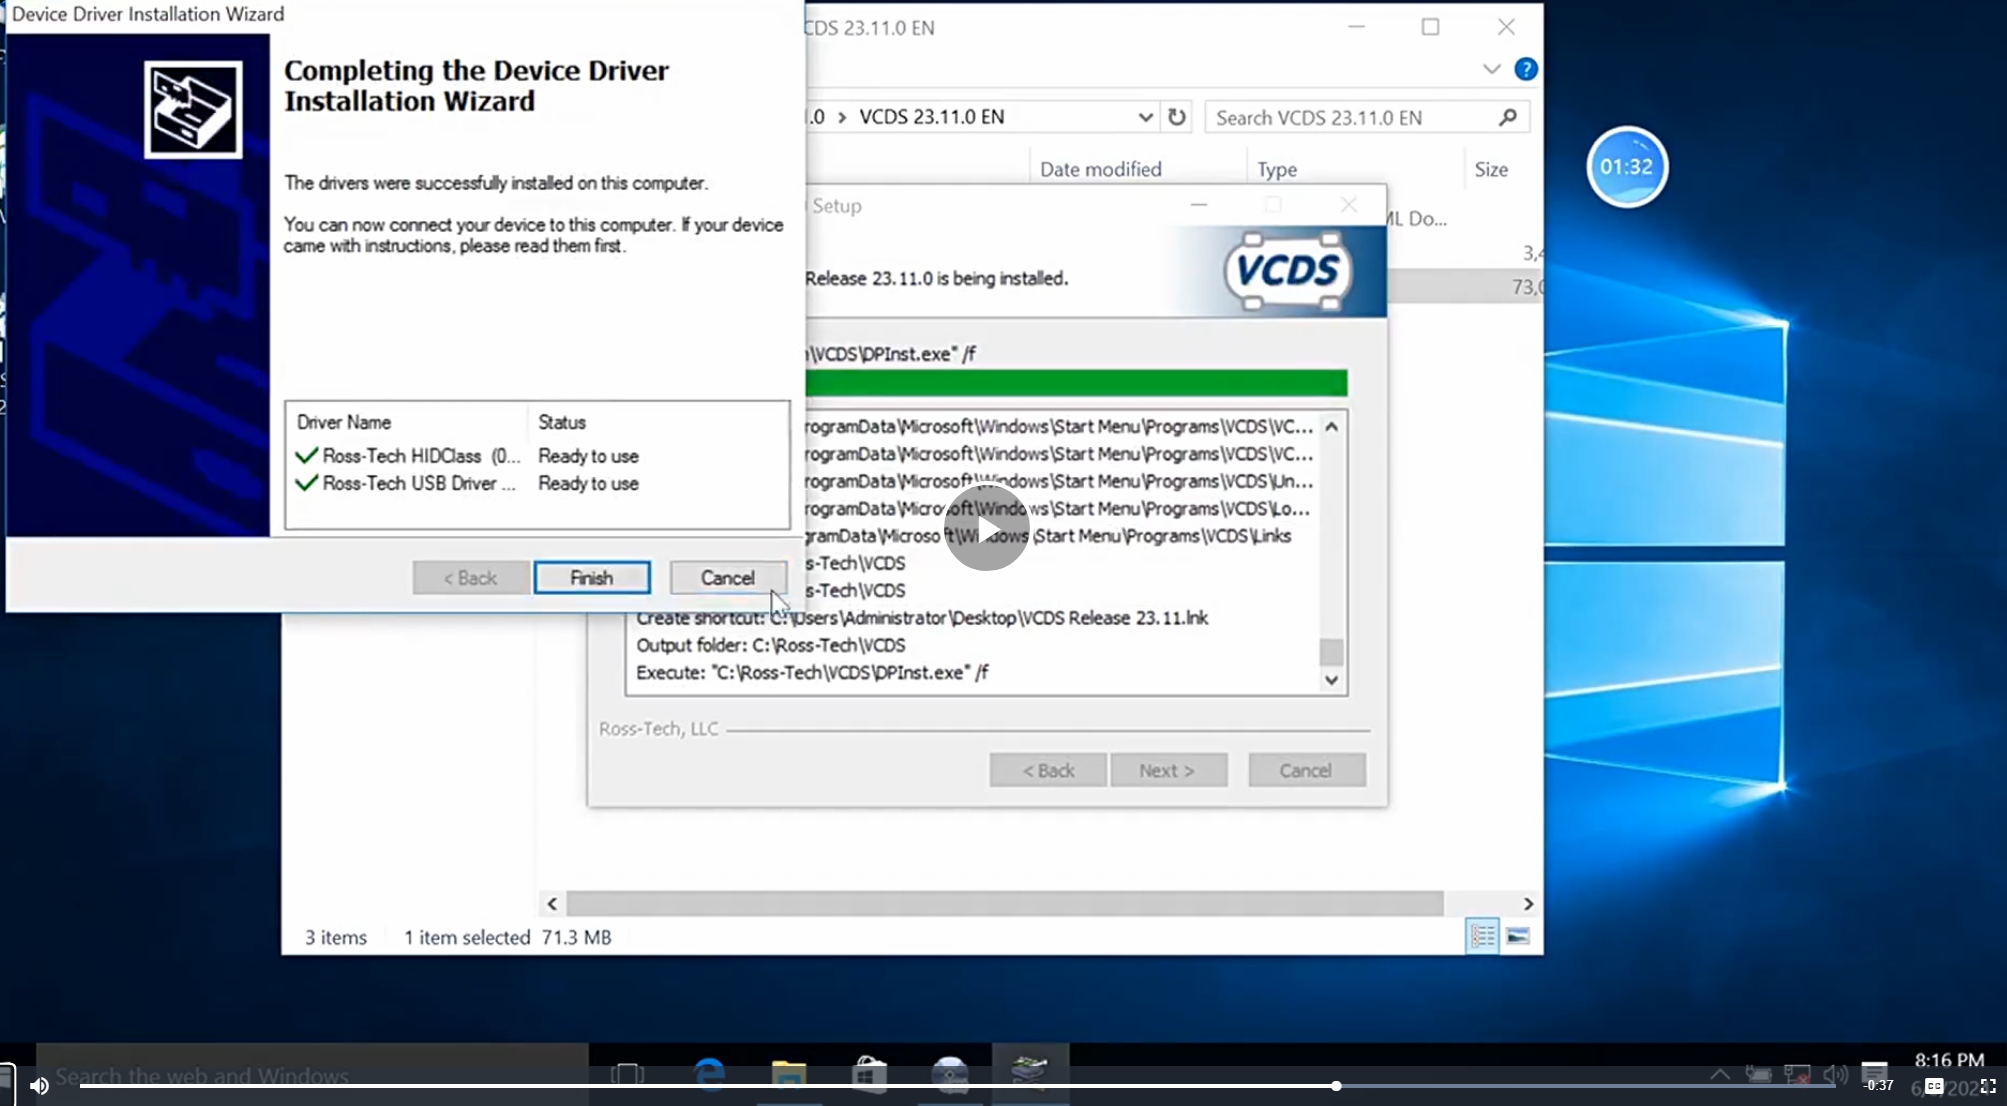The height and width of the screenshot is (1106, 2007).
Task: Click the '3 items' status bar text
Action: (336, 937)
